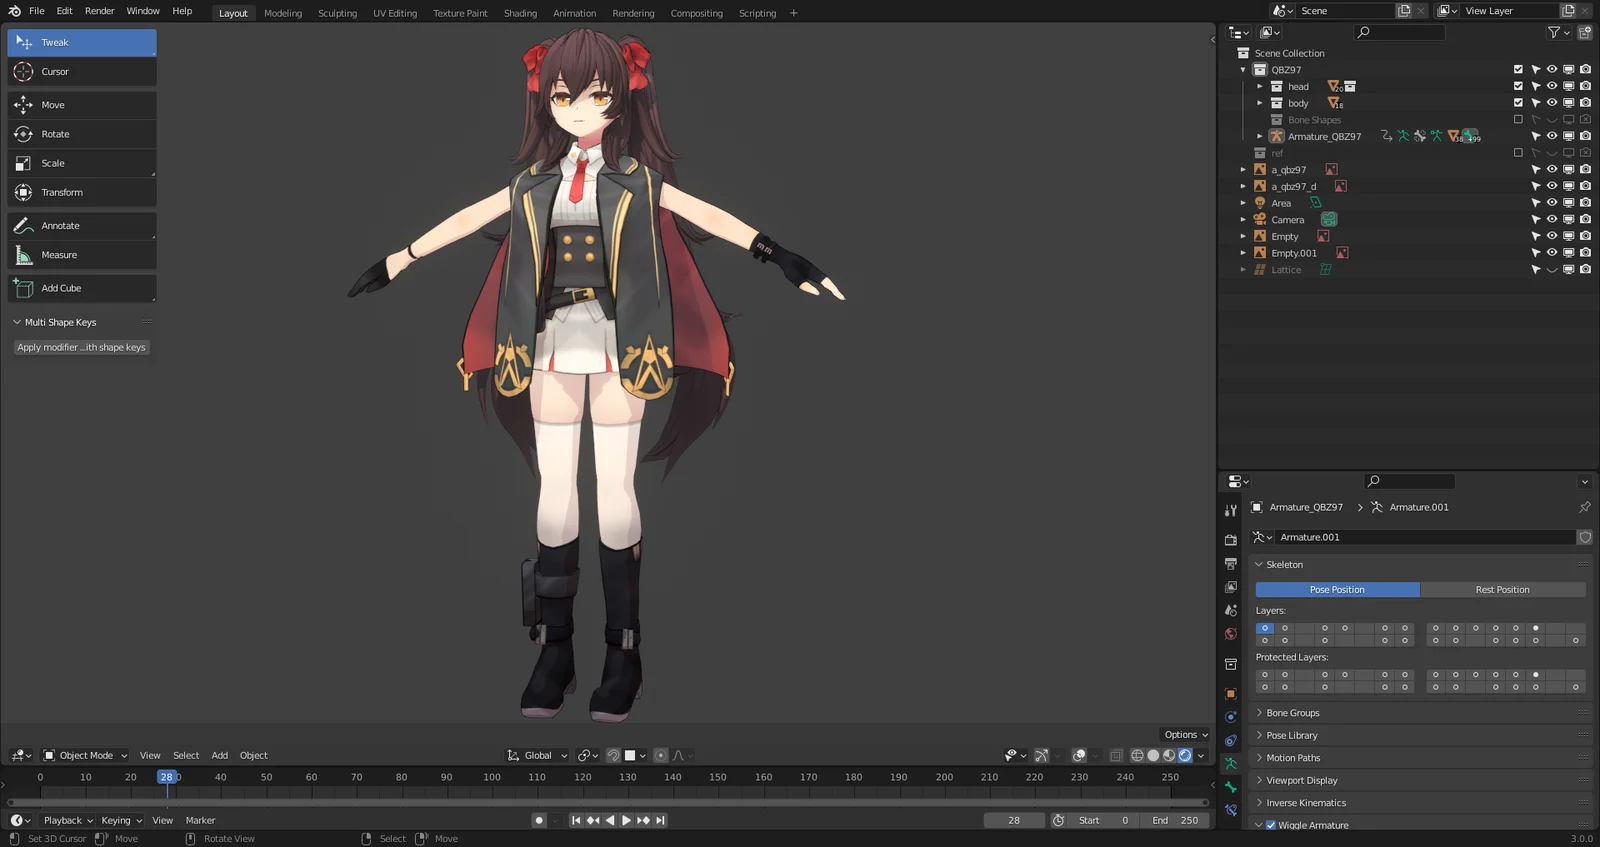Jump to the timeline start frame

click(576, 820)
